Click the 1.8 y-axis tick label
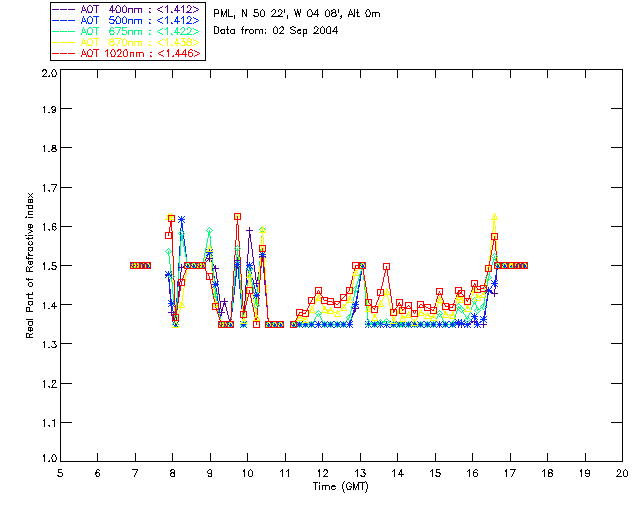640x512 pixels. point(49,148)
